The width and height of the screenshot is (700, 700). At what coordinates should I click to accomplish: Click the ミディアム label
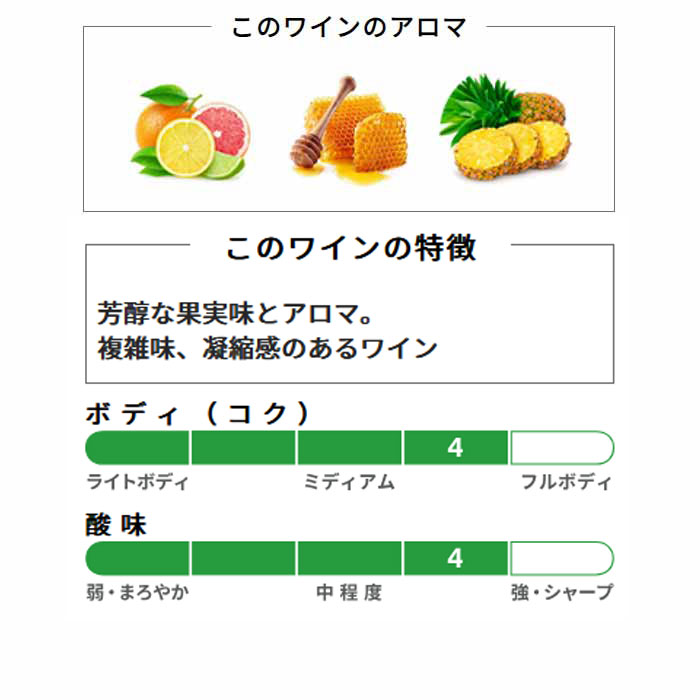[x=349, y=482]
